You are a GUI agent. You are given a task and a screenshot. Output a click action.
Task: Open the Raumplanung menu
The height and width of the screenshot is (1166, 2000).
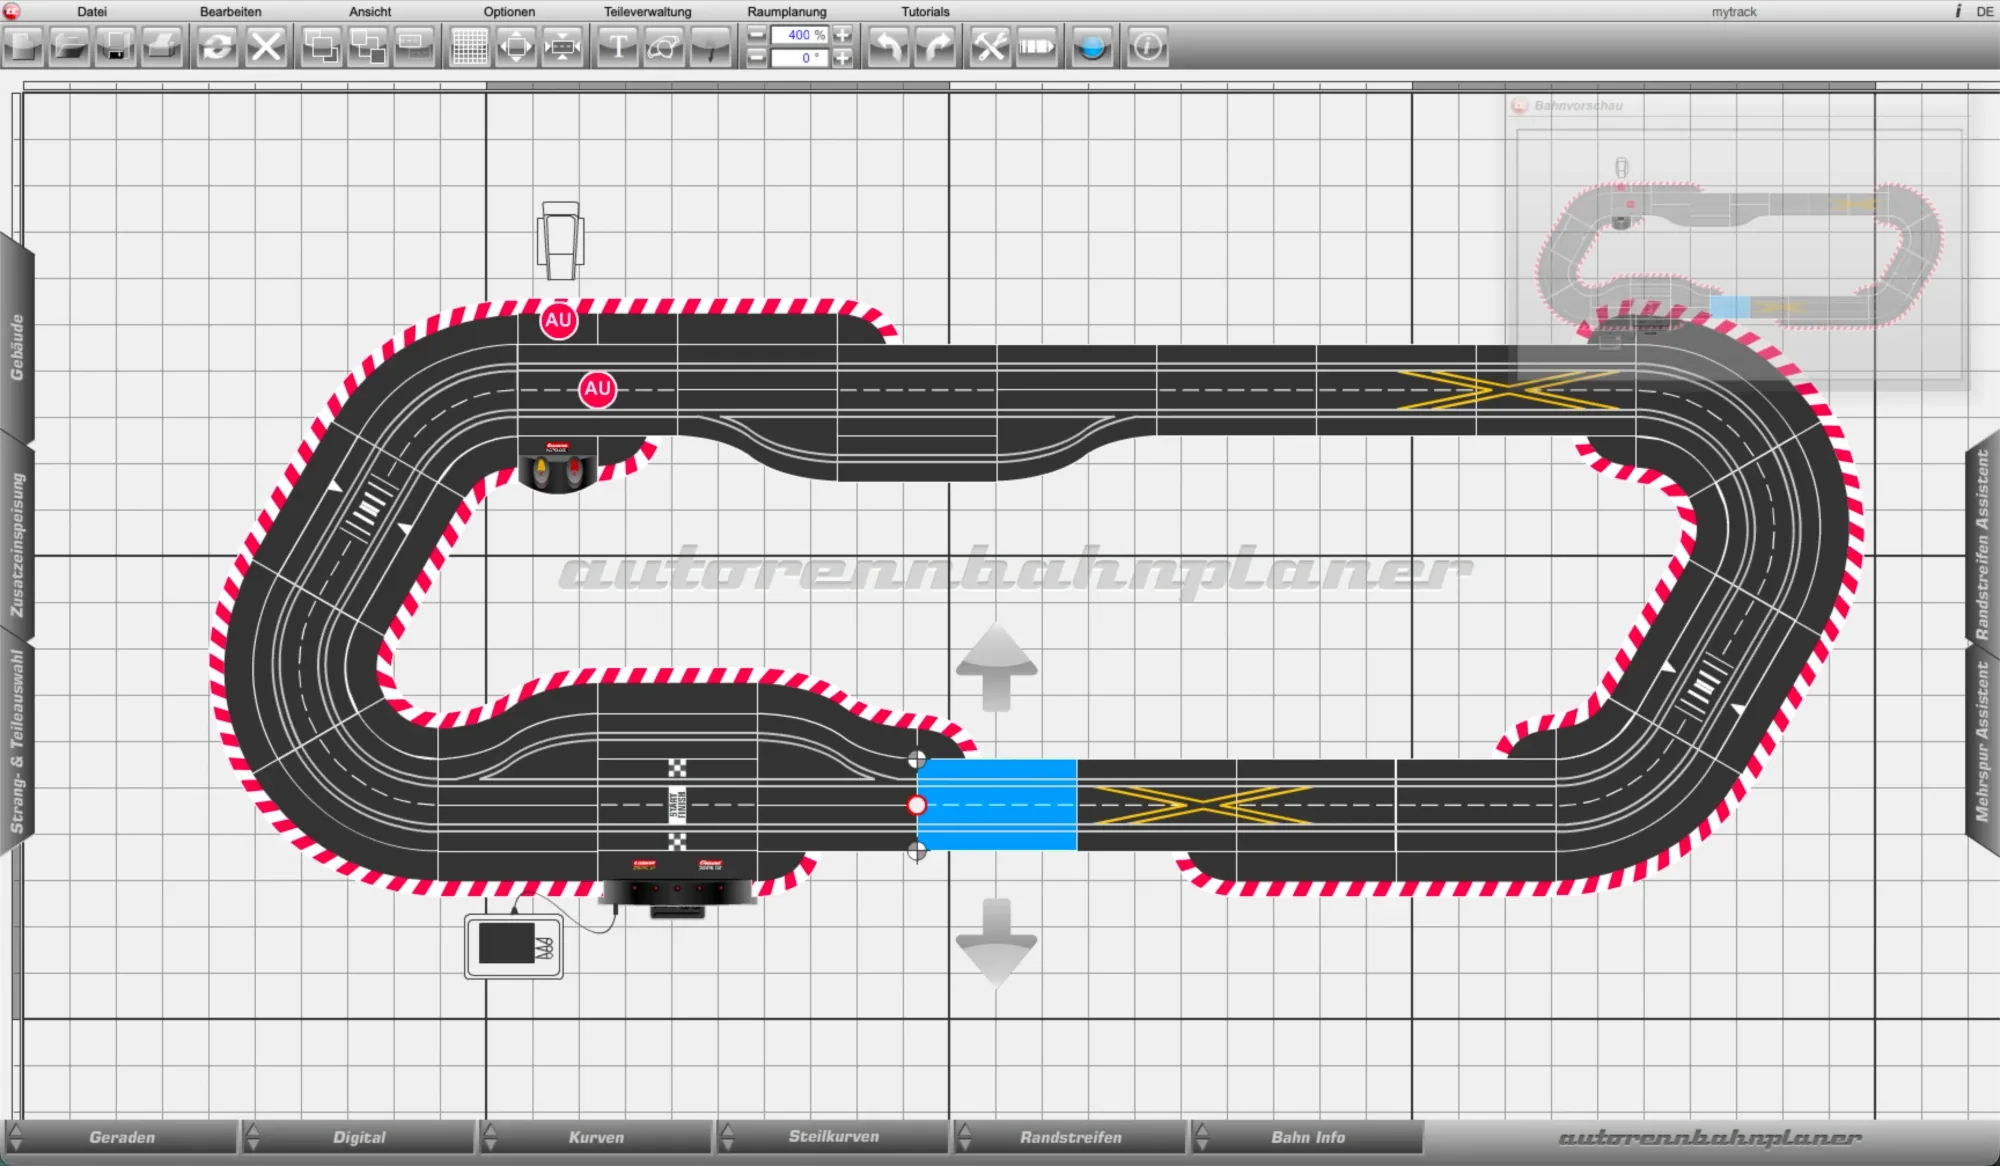(x=787, y=12)
